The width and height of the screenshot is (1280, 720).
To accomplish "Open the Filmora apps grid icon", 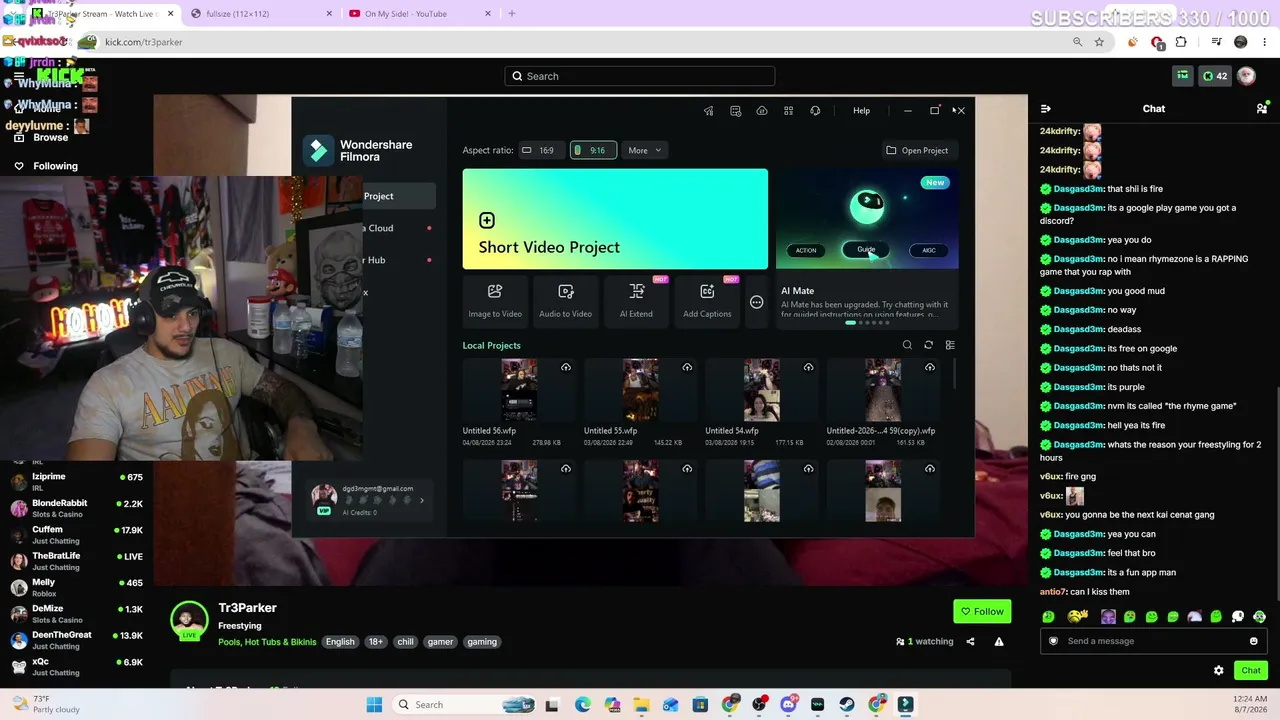I will point(788,111).
